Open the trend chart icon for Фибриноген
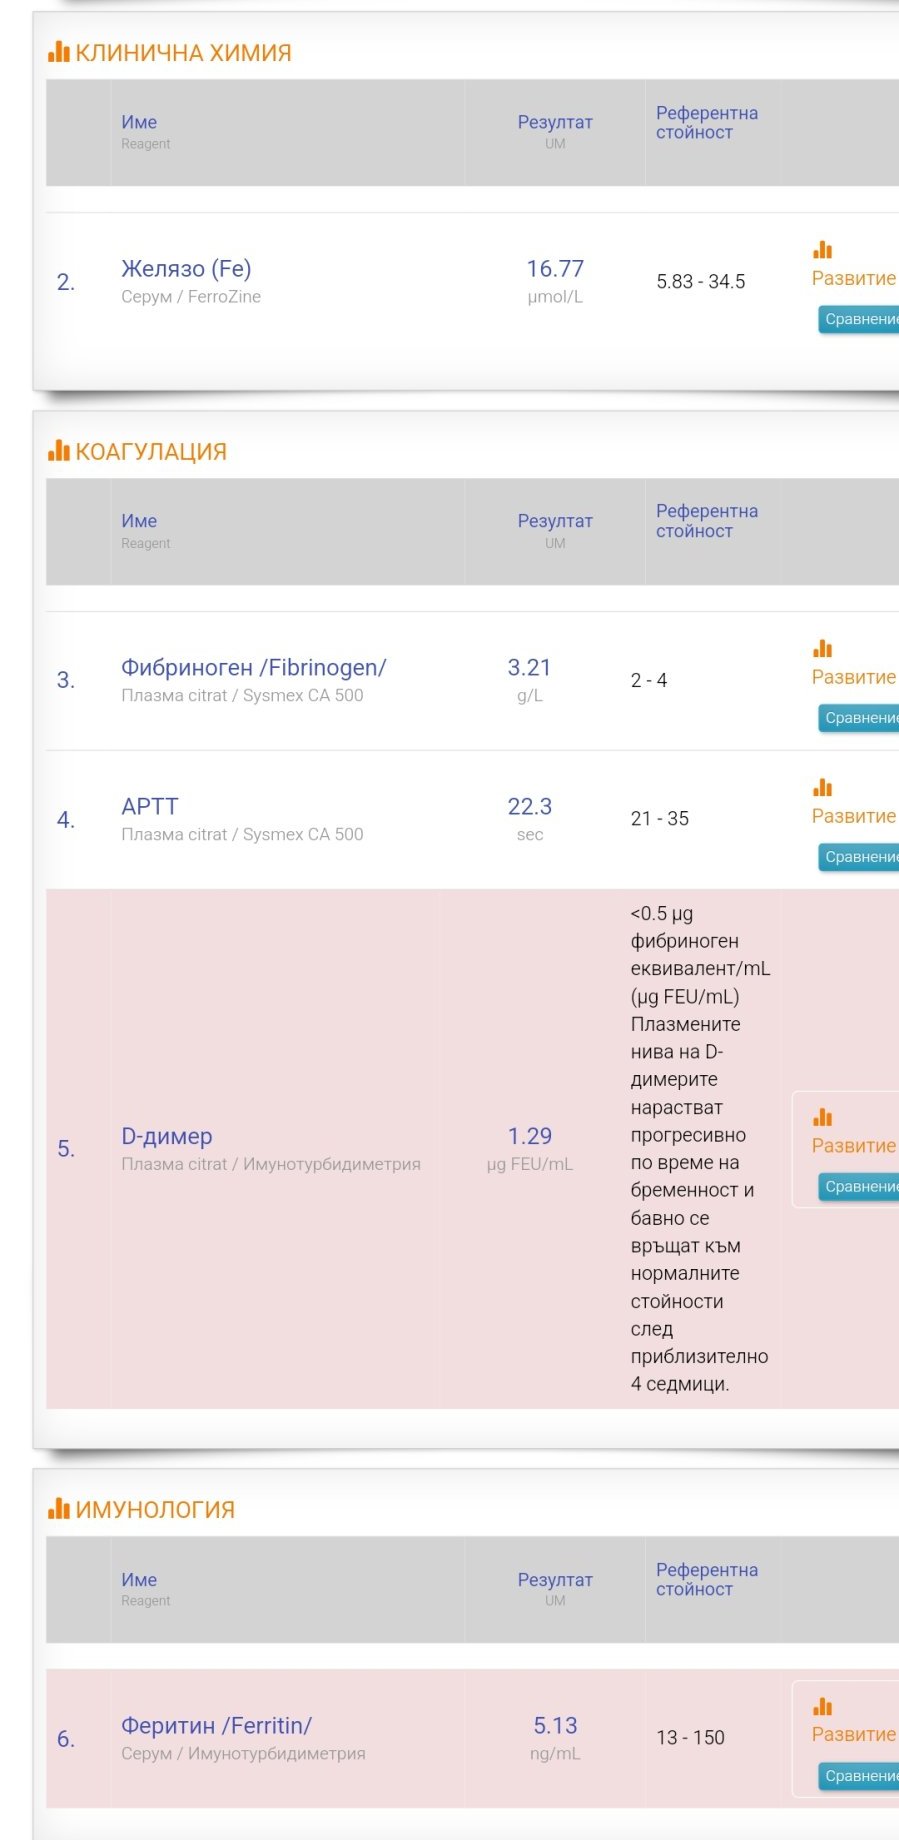 click(823, 649)
